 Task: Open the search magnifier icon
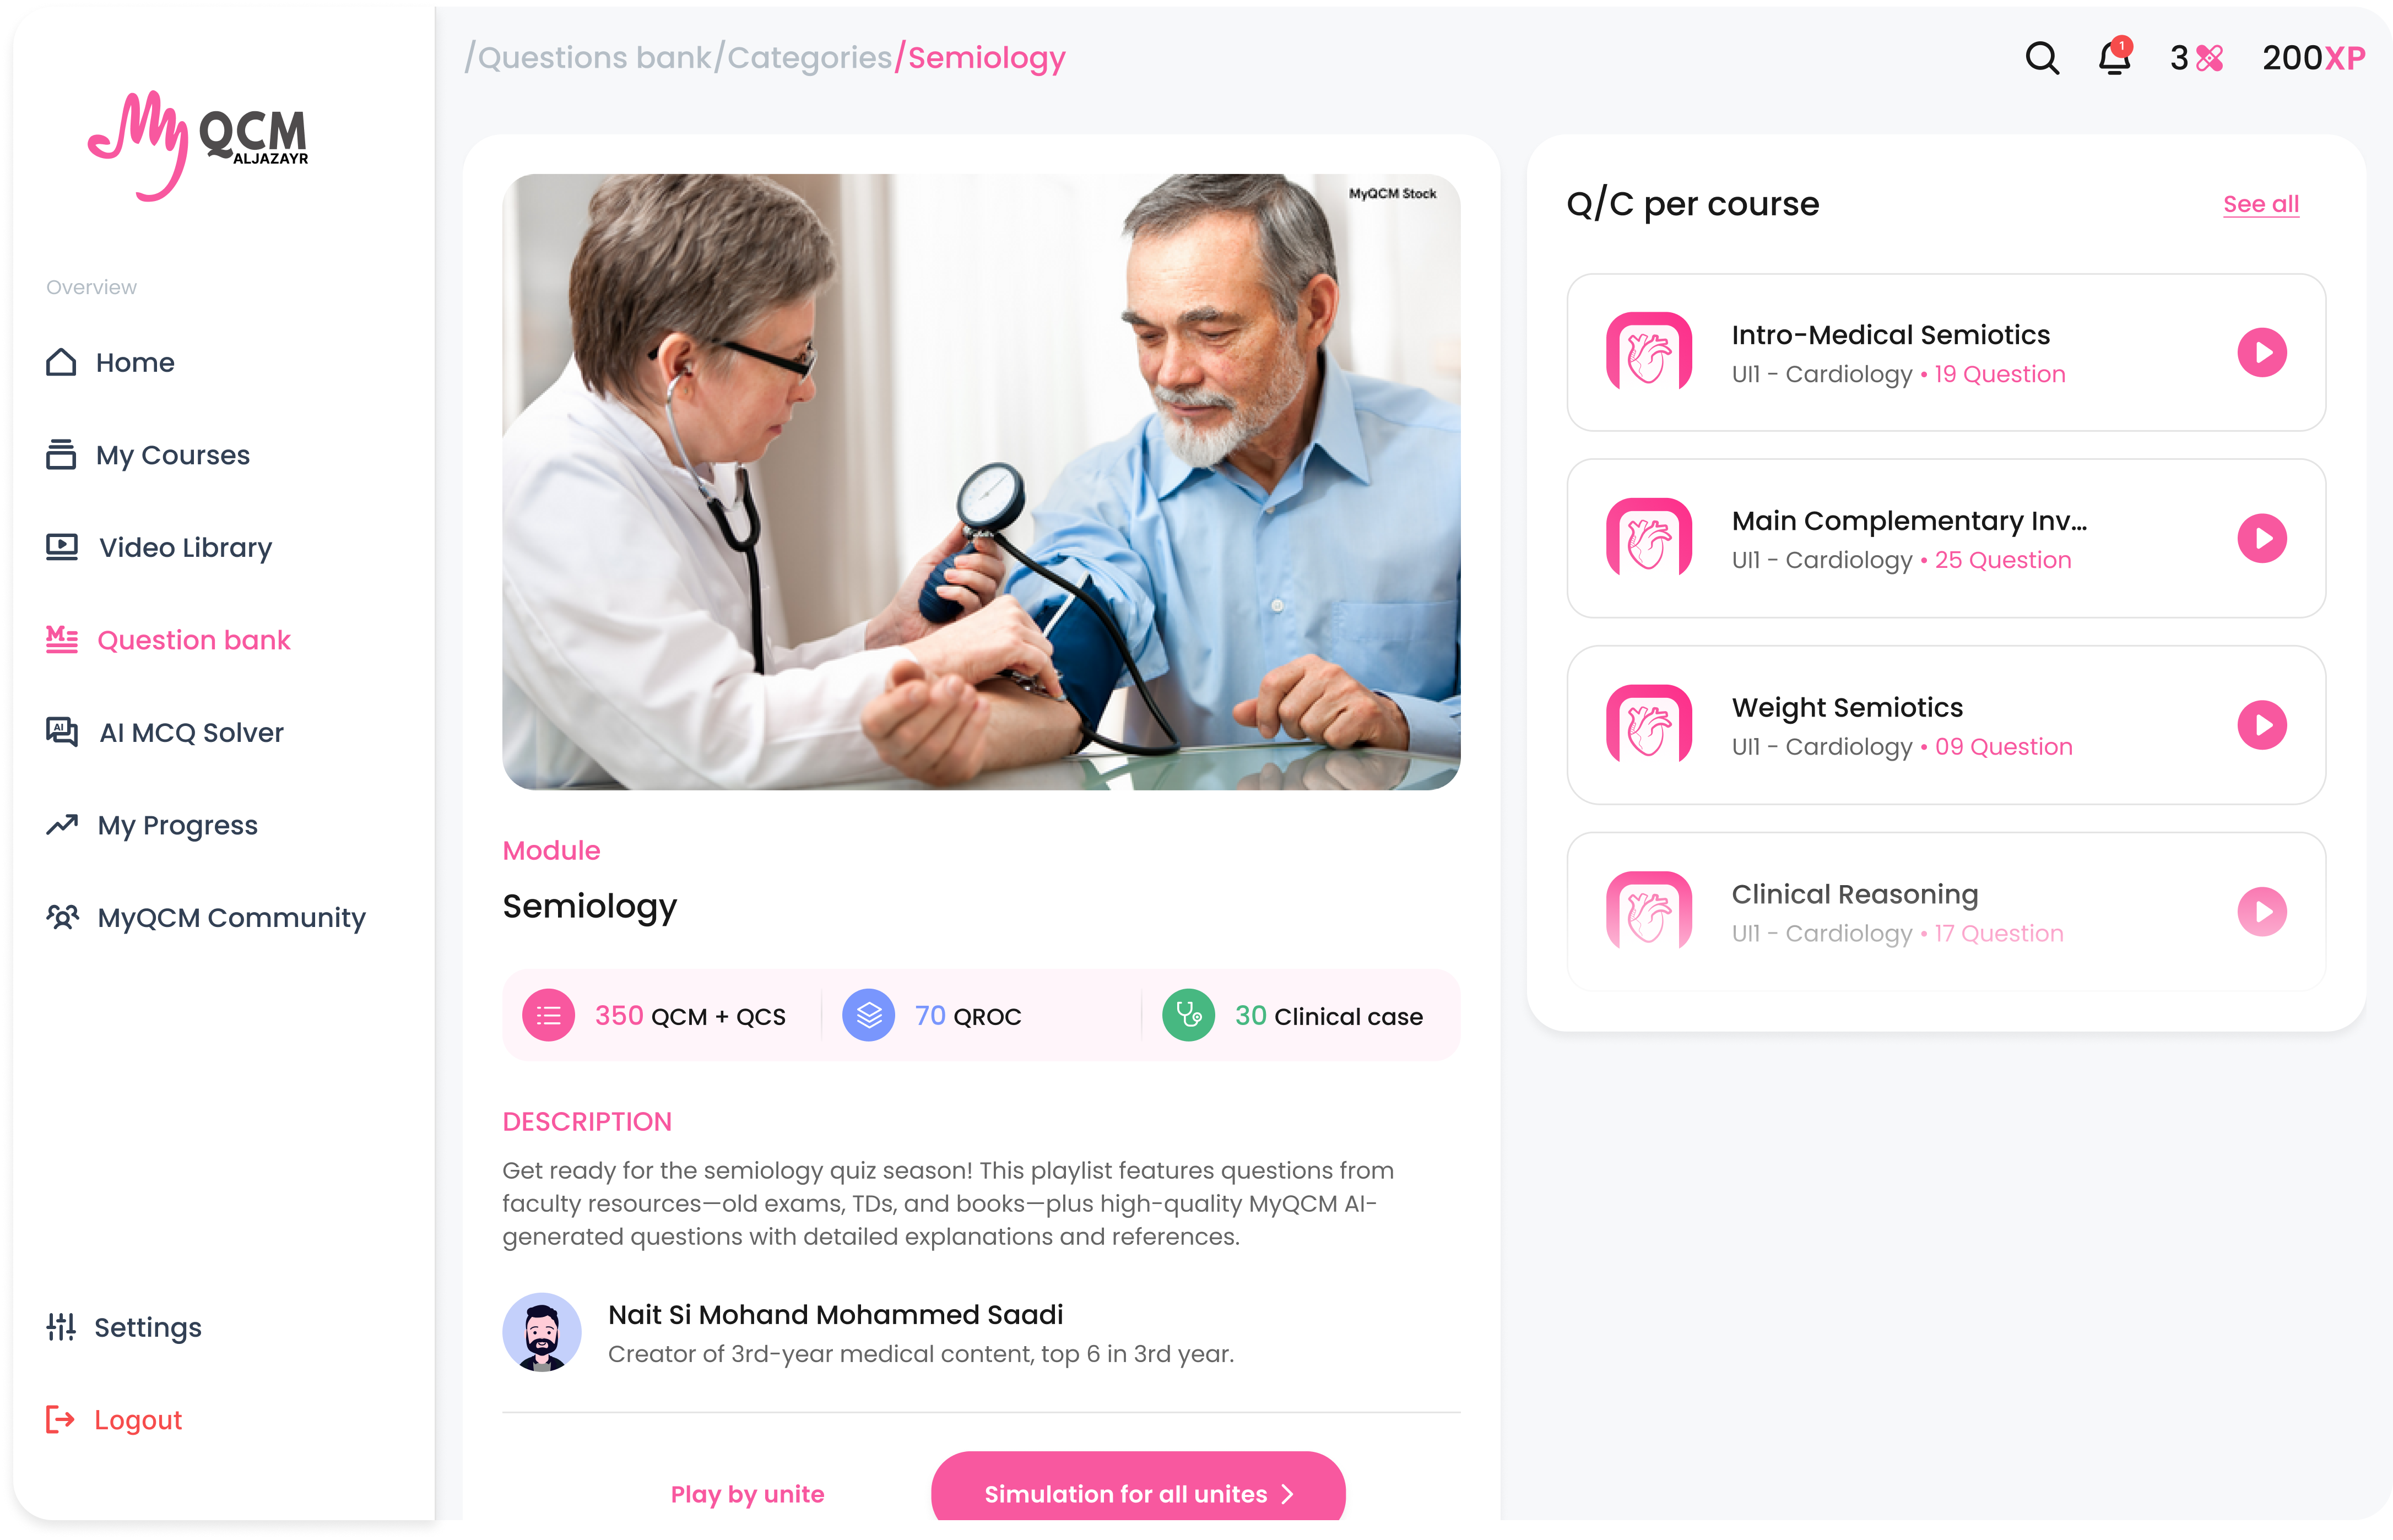(x=2041, y=58)
